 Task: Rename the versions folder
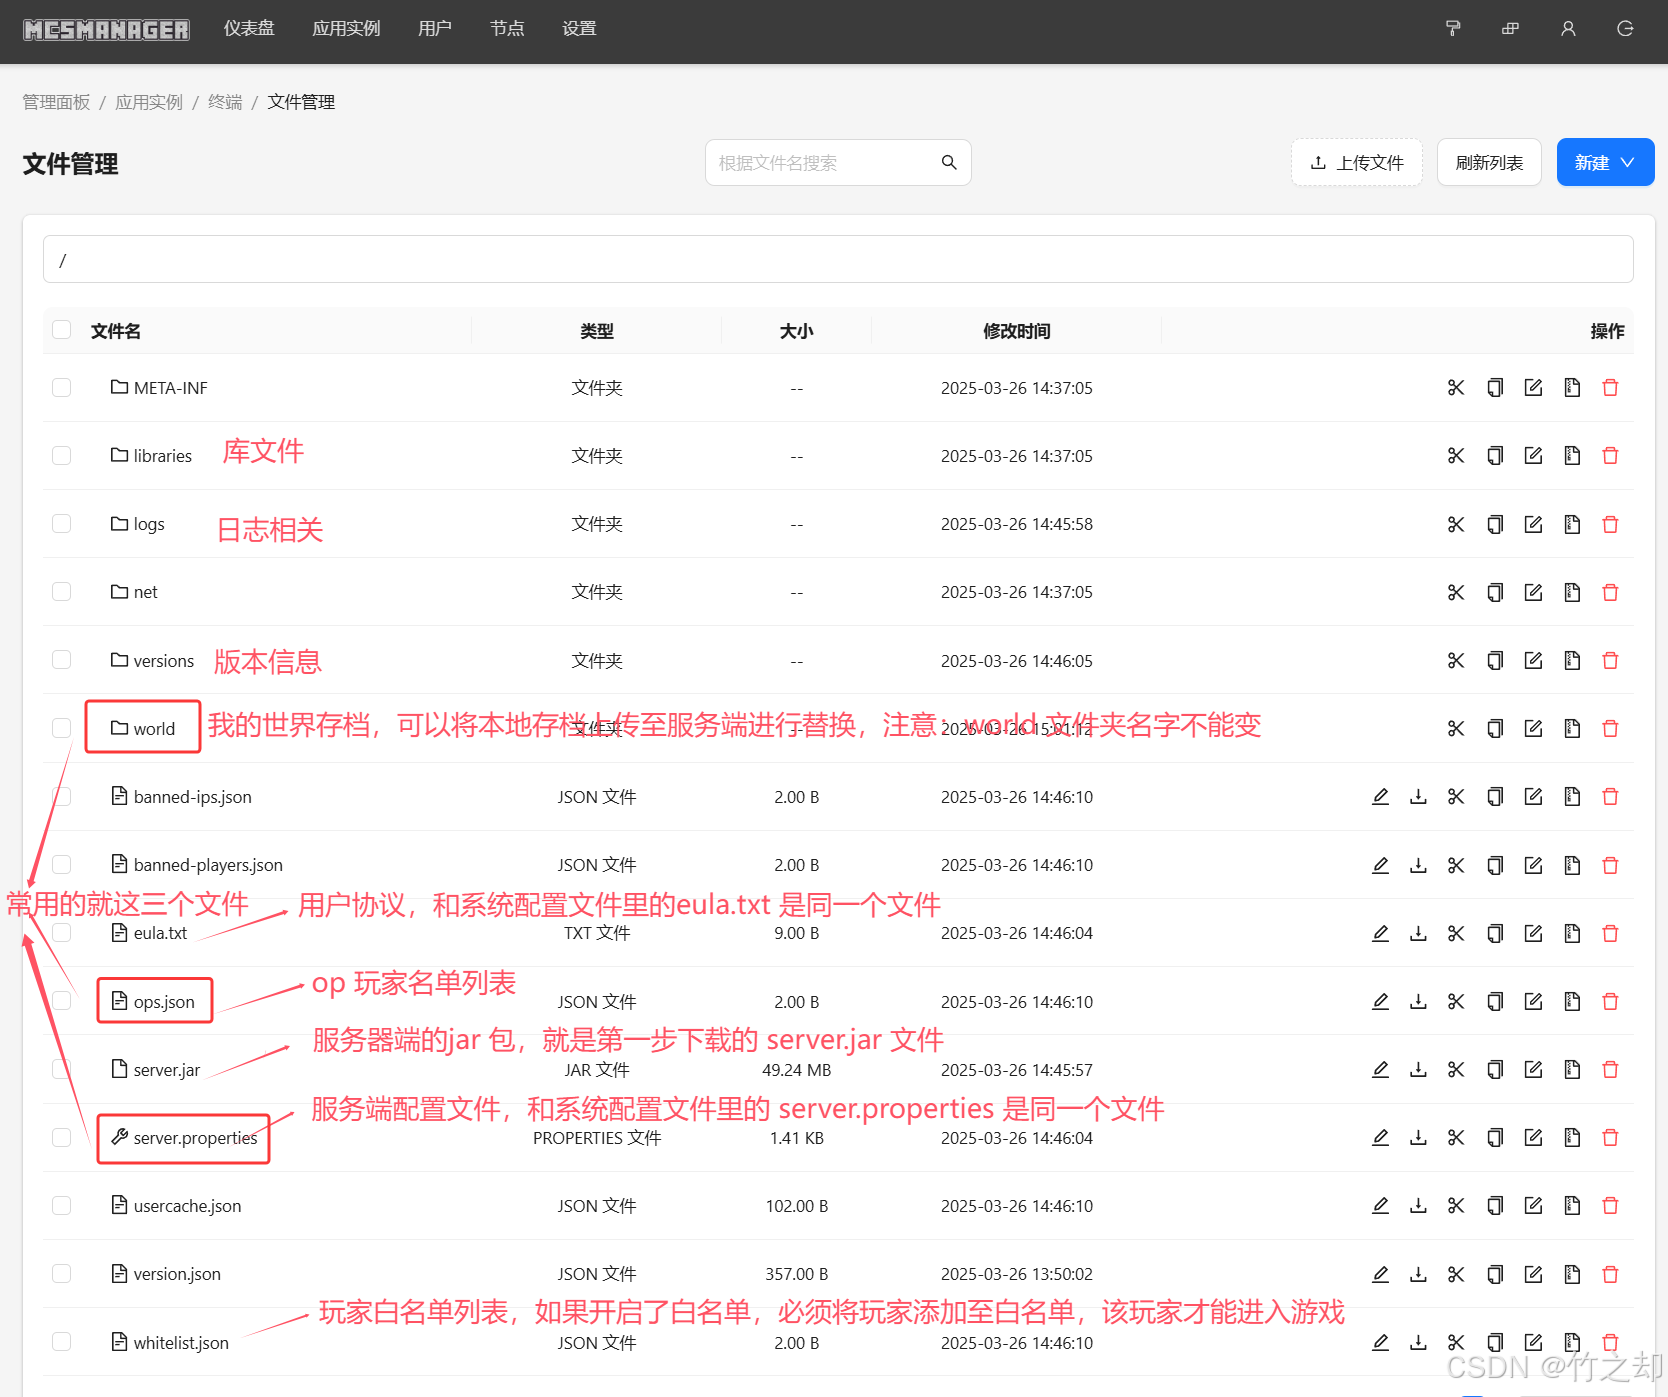[x=1533, y=661]
